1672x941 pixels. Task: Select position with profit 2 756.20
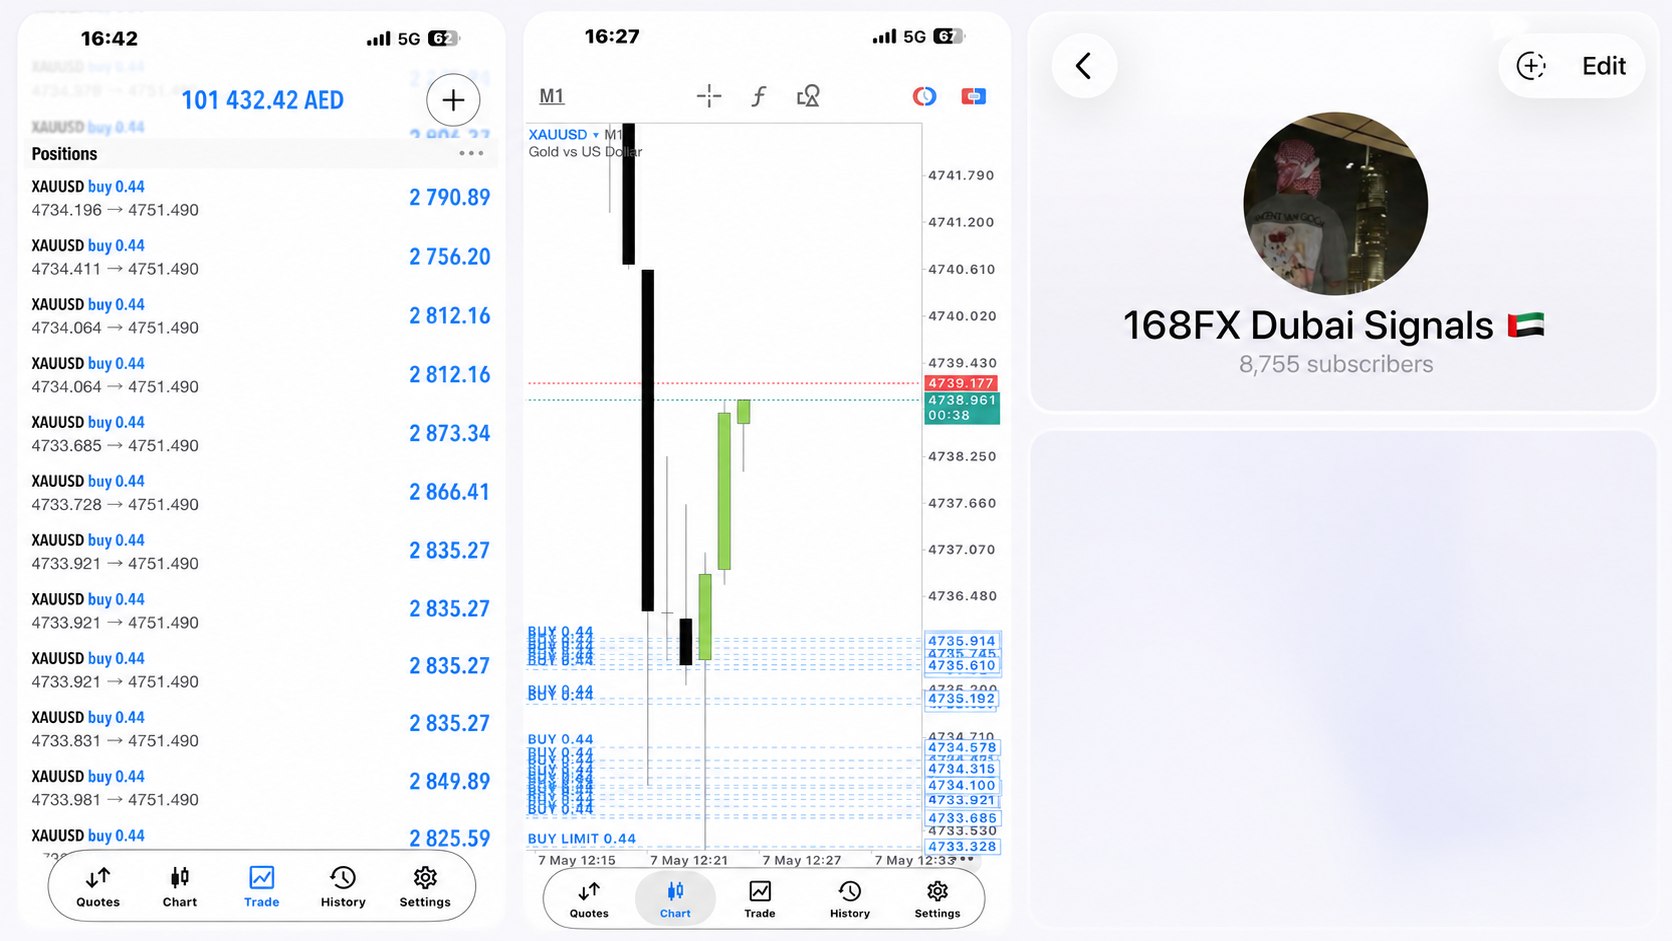(x=260, y=257)
